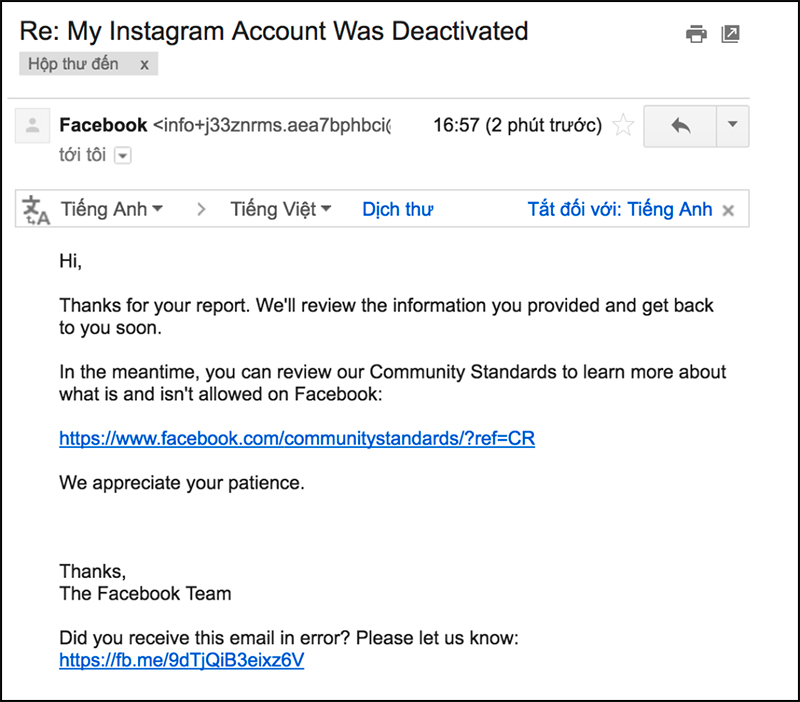Click Dịch thư to translate the message
The image size is (800, 702).
(397, 208)
